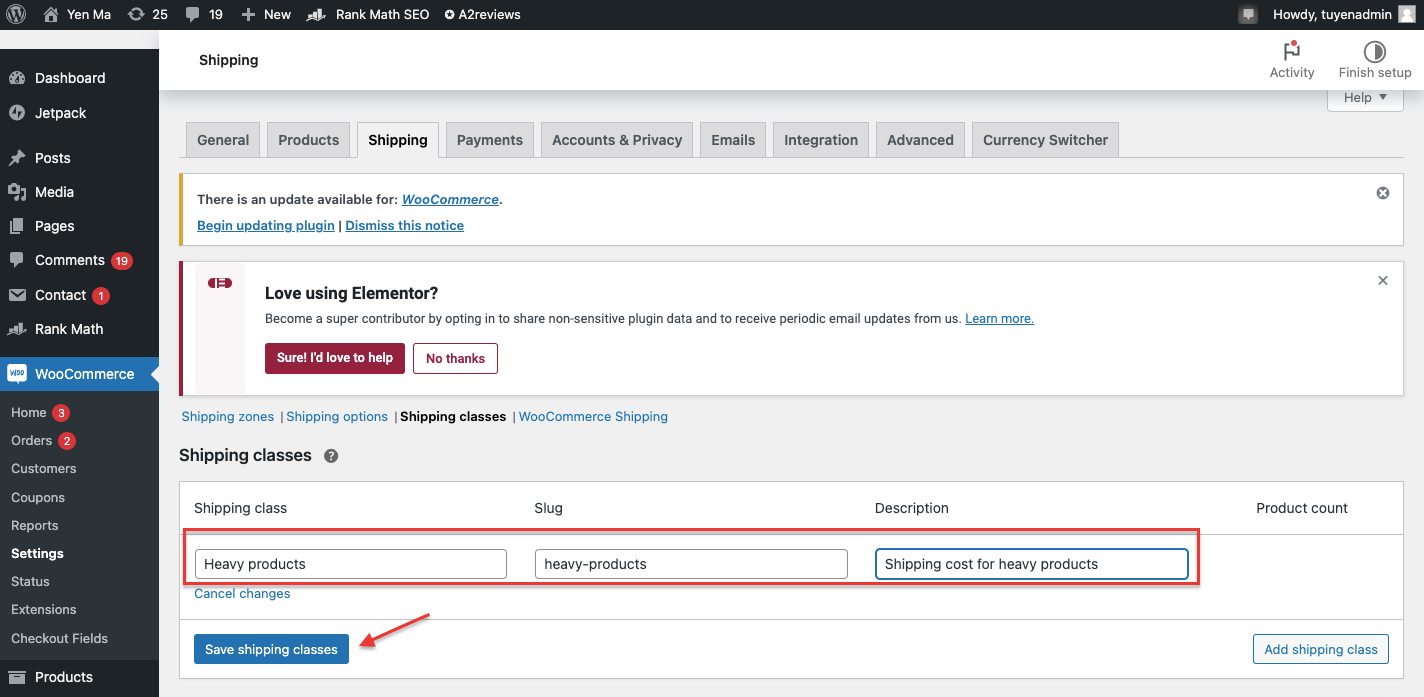The height and width of the screenshot is (697, 1424).
Task: Open the 19 comments bubble in the admin bar
Action: [x=204, y=14]
